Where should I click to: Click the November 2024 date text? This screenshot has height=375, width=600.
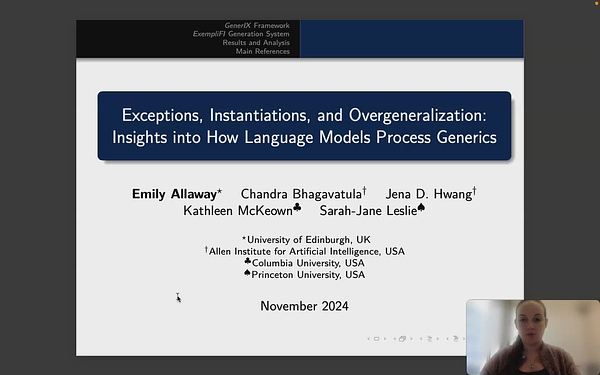coord(304,306)
